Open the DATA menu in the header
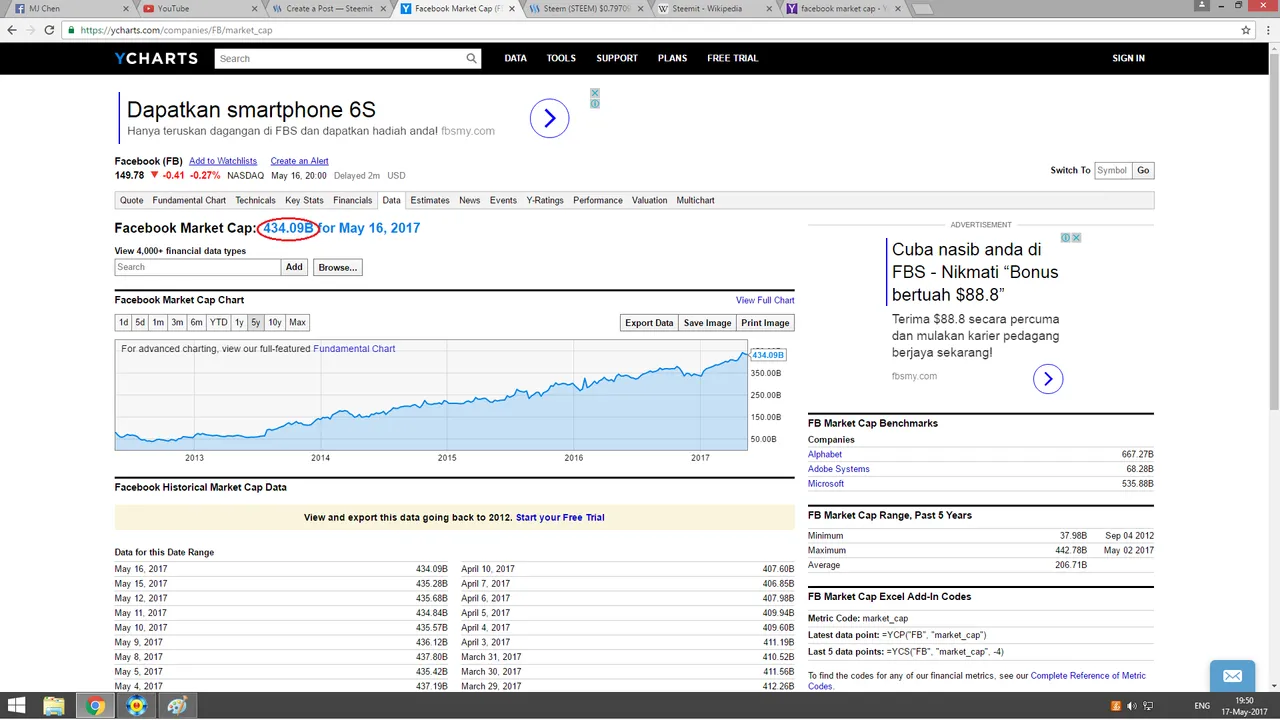The width and height of the screenshot is (1280, 720). point(515,58)
